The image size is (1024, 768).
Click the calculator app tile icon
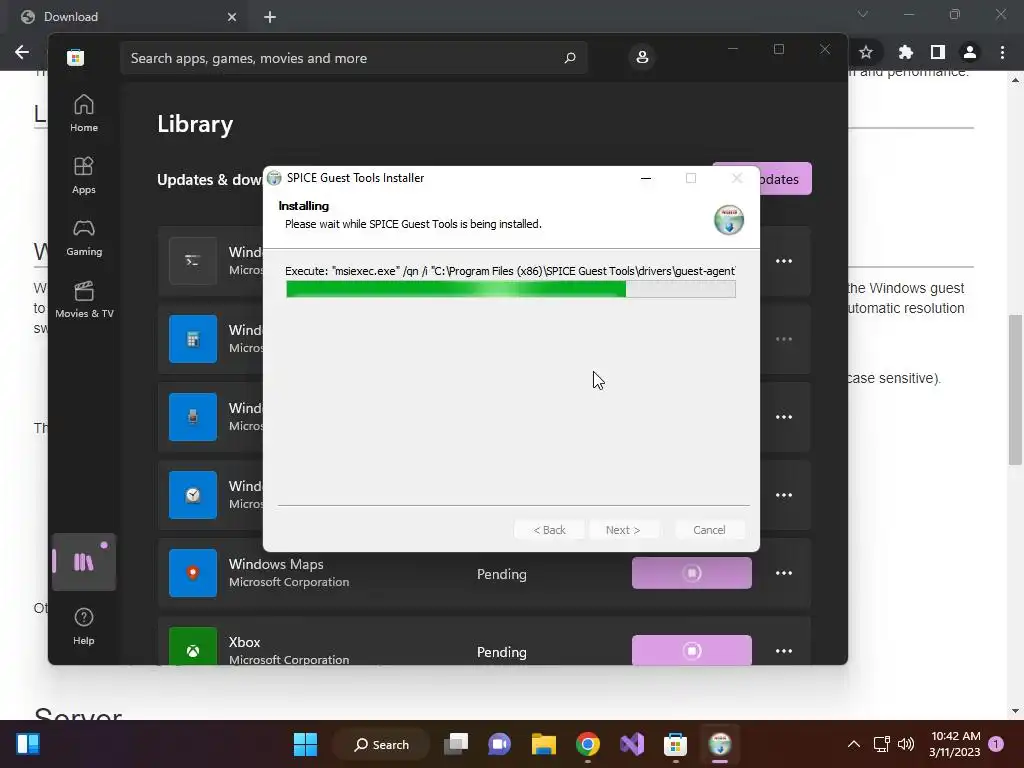pos(193,339)
